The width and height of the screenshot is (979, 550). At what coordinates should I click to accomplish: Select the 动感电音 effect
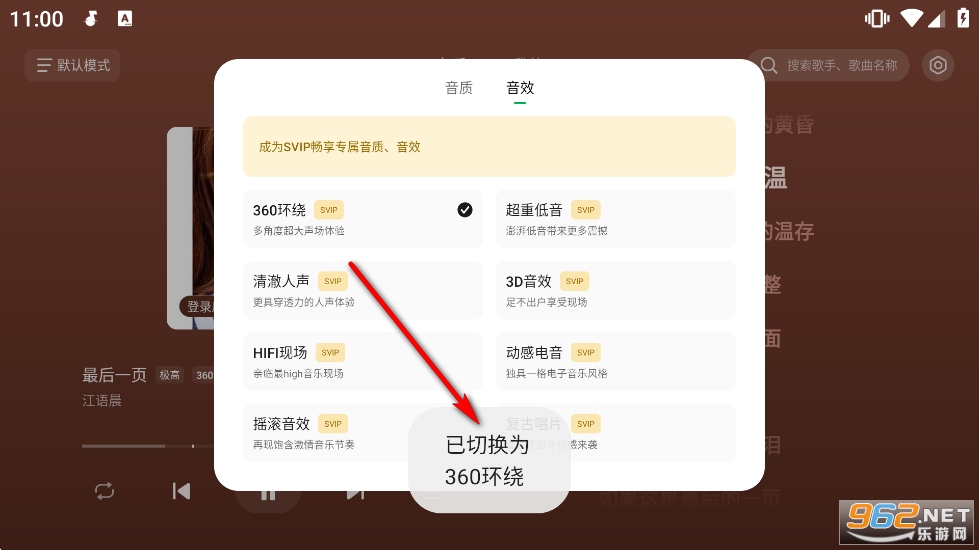coord(616,361)
